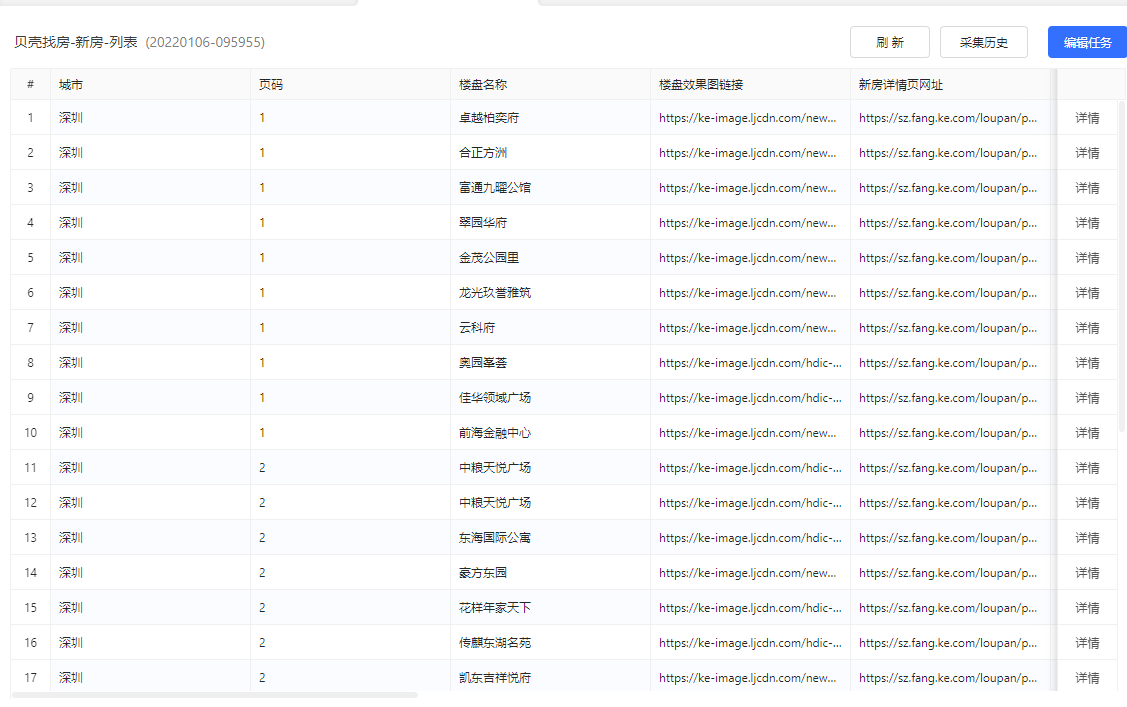Select the 龙光玖誉雅筑 name cell
This screenshot has width=1127, height=707.
tap(550, 292)
